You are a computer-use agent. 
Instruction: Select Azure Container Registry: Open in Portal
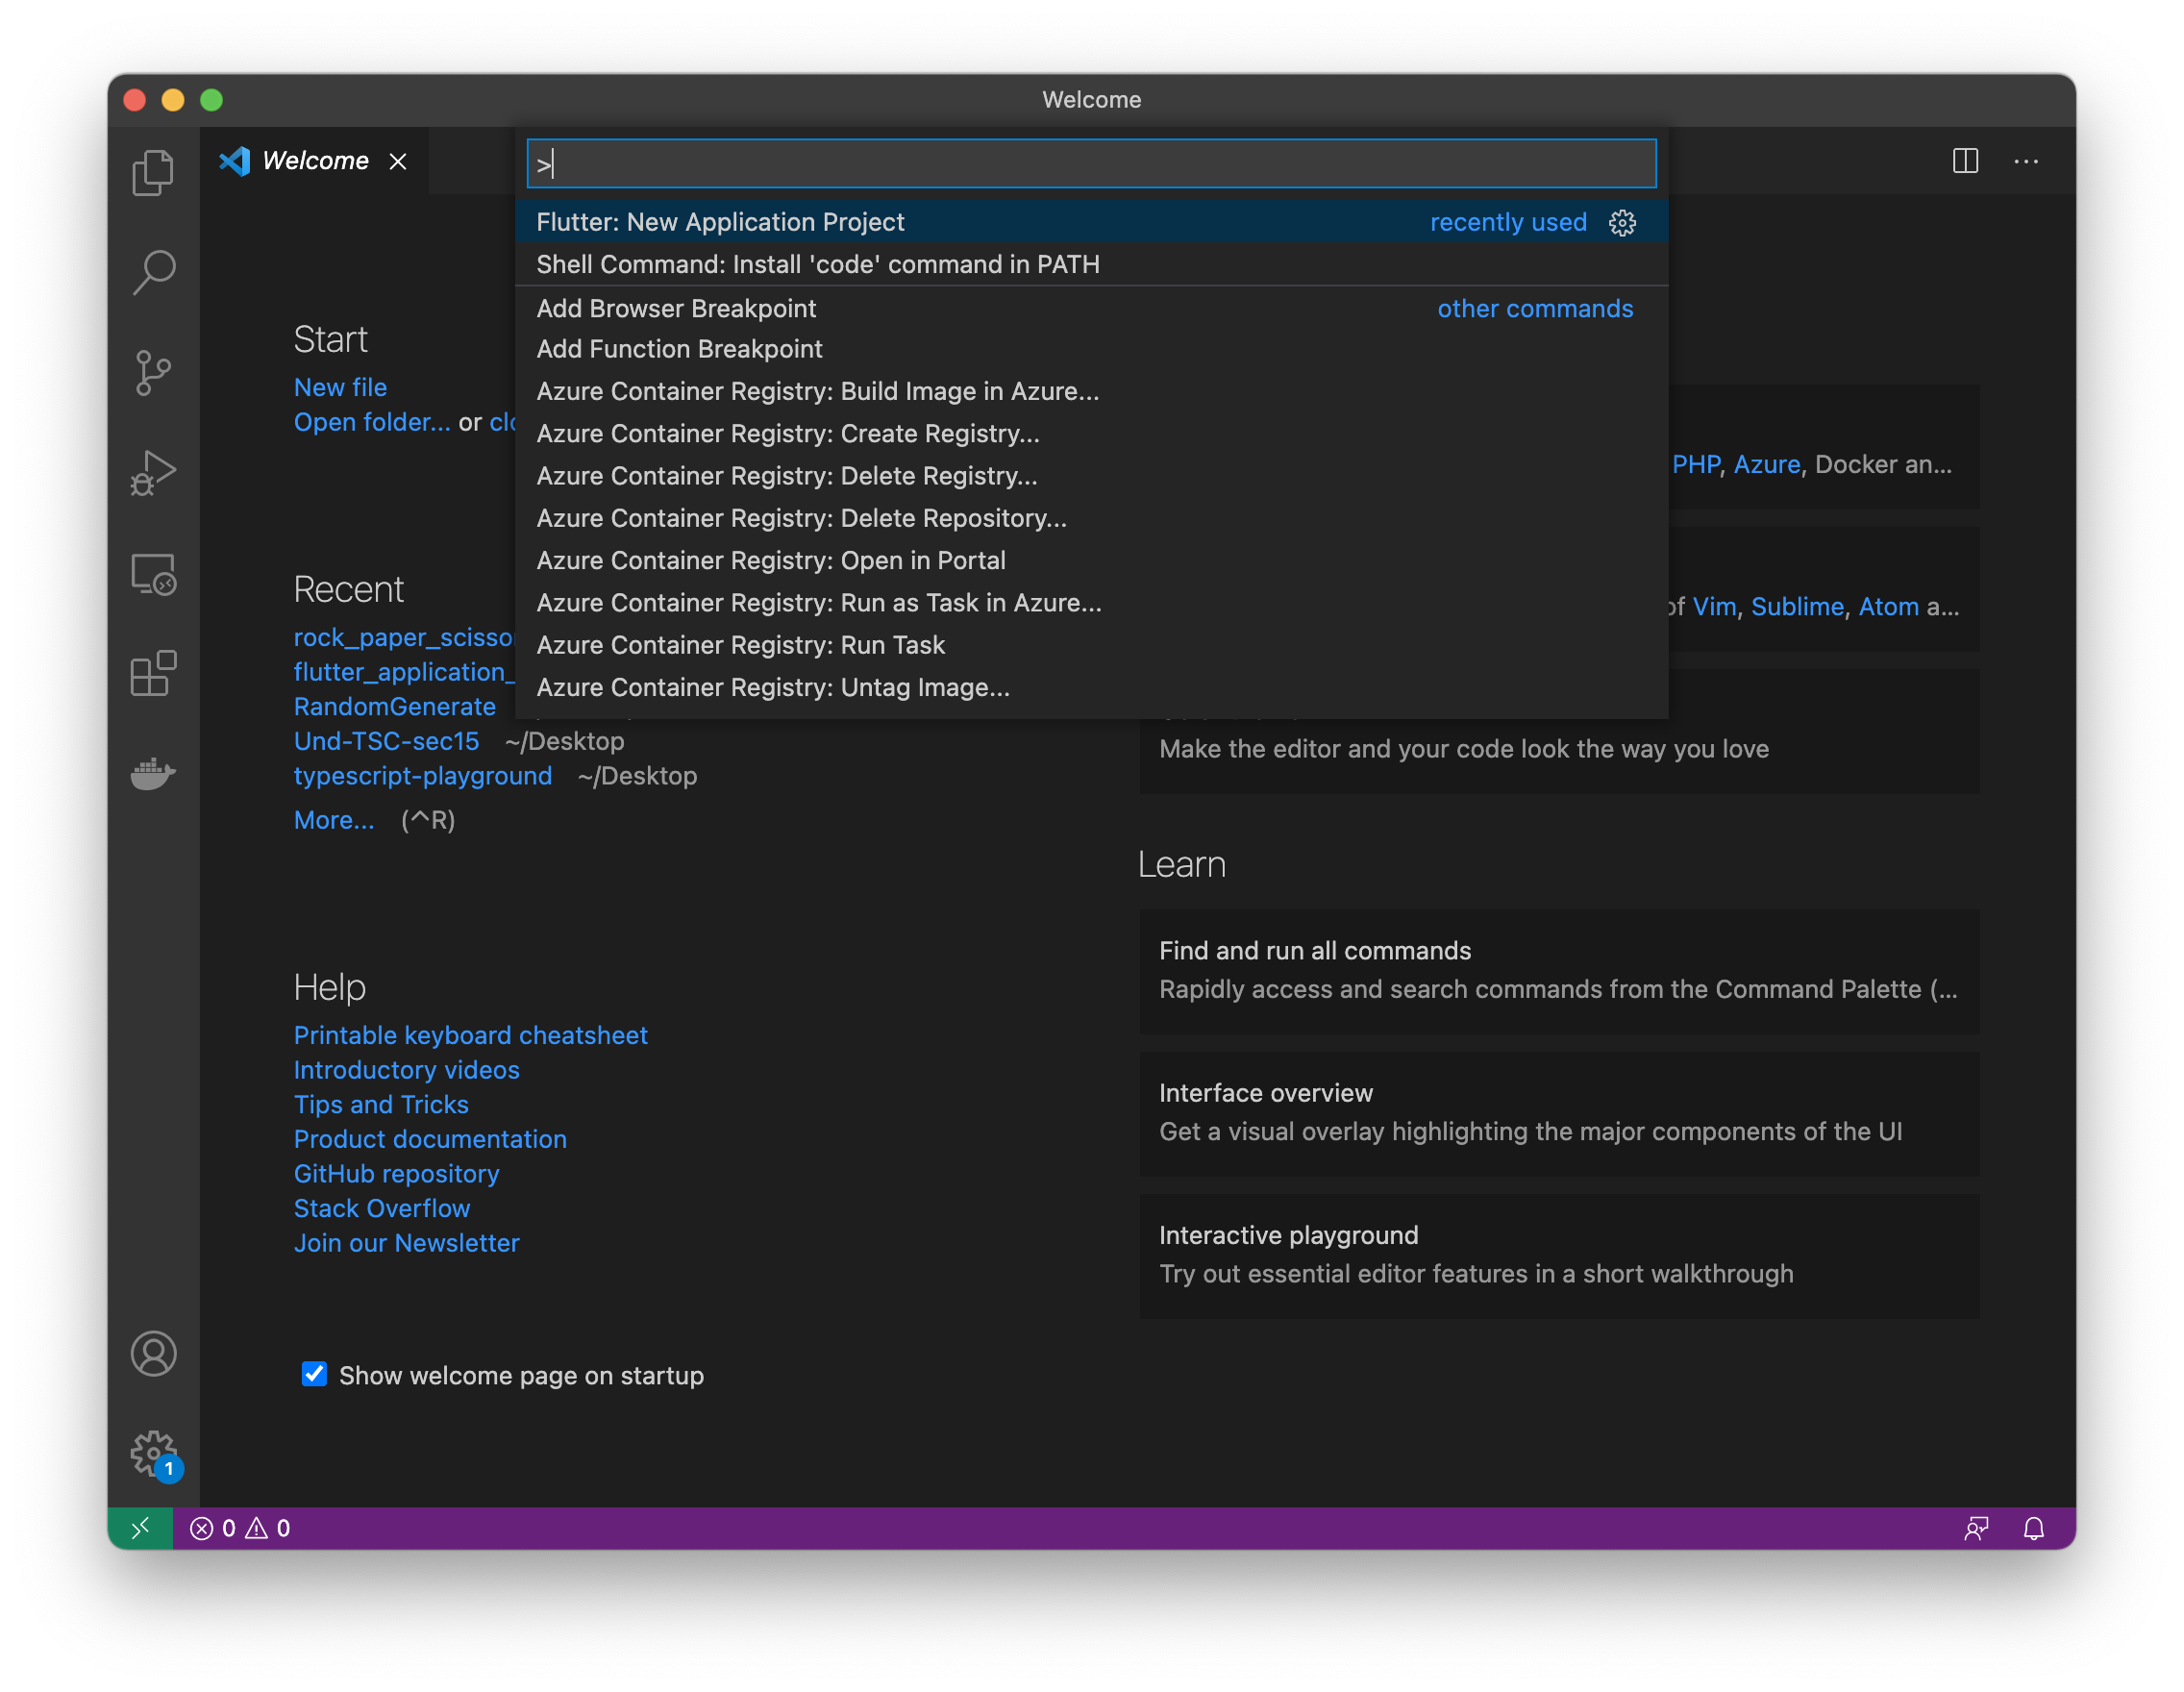coord(1091,560)
